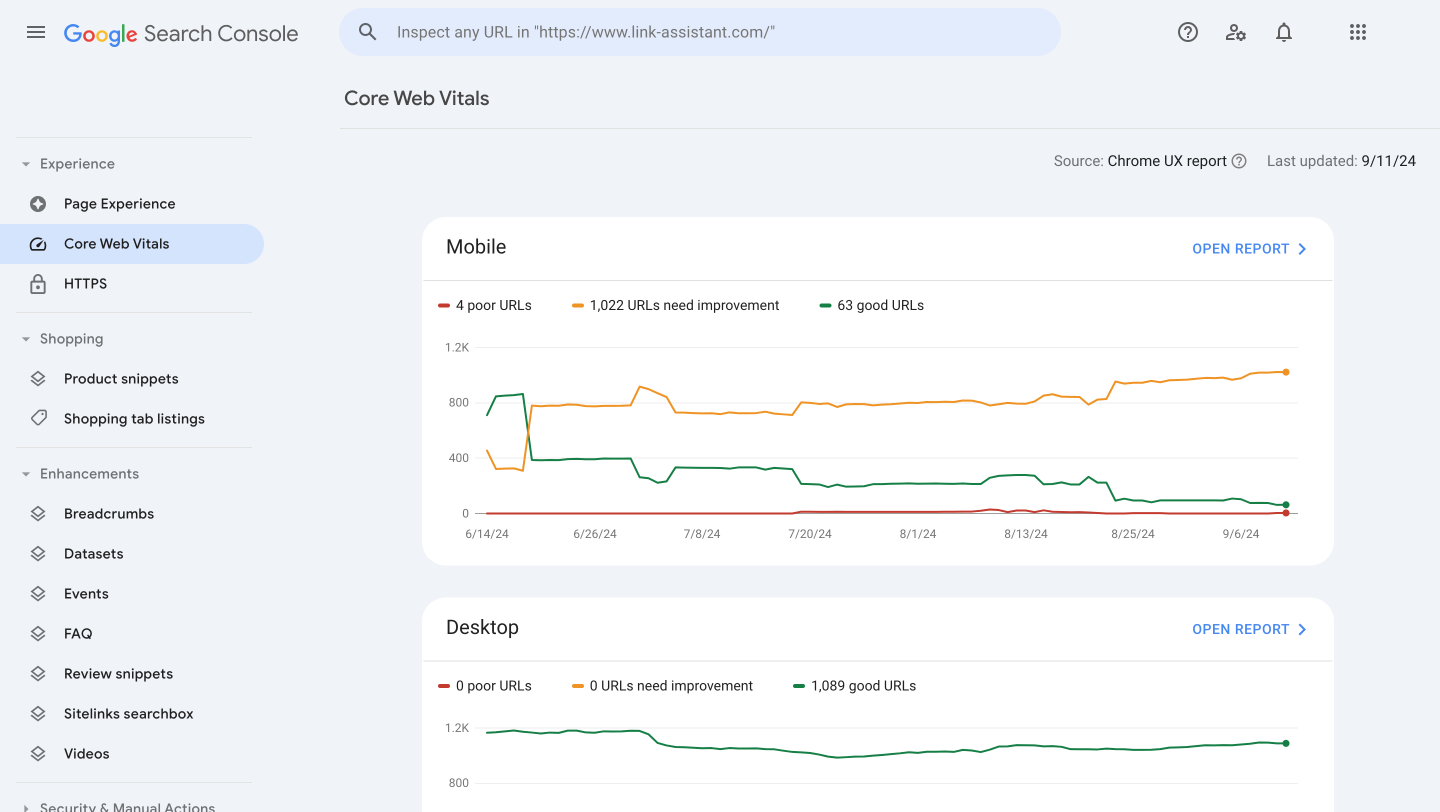Screen dimensions: 1440x812
Task: Click the Last updated 9/11/24 text
Action: point(1341,161)
